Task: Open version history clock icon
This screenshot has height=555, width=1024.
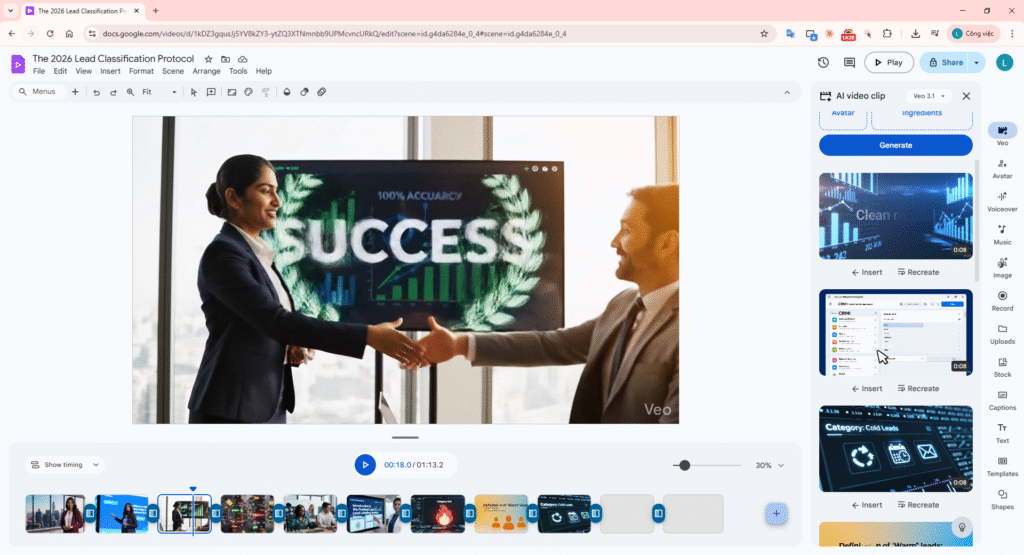Action: tap(823, 62)
